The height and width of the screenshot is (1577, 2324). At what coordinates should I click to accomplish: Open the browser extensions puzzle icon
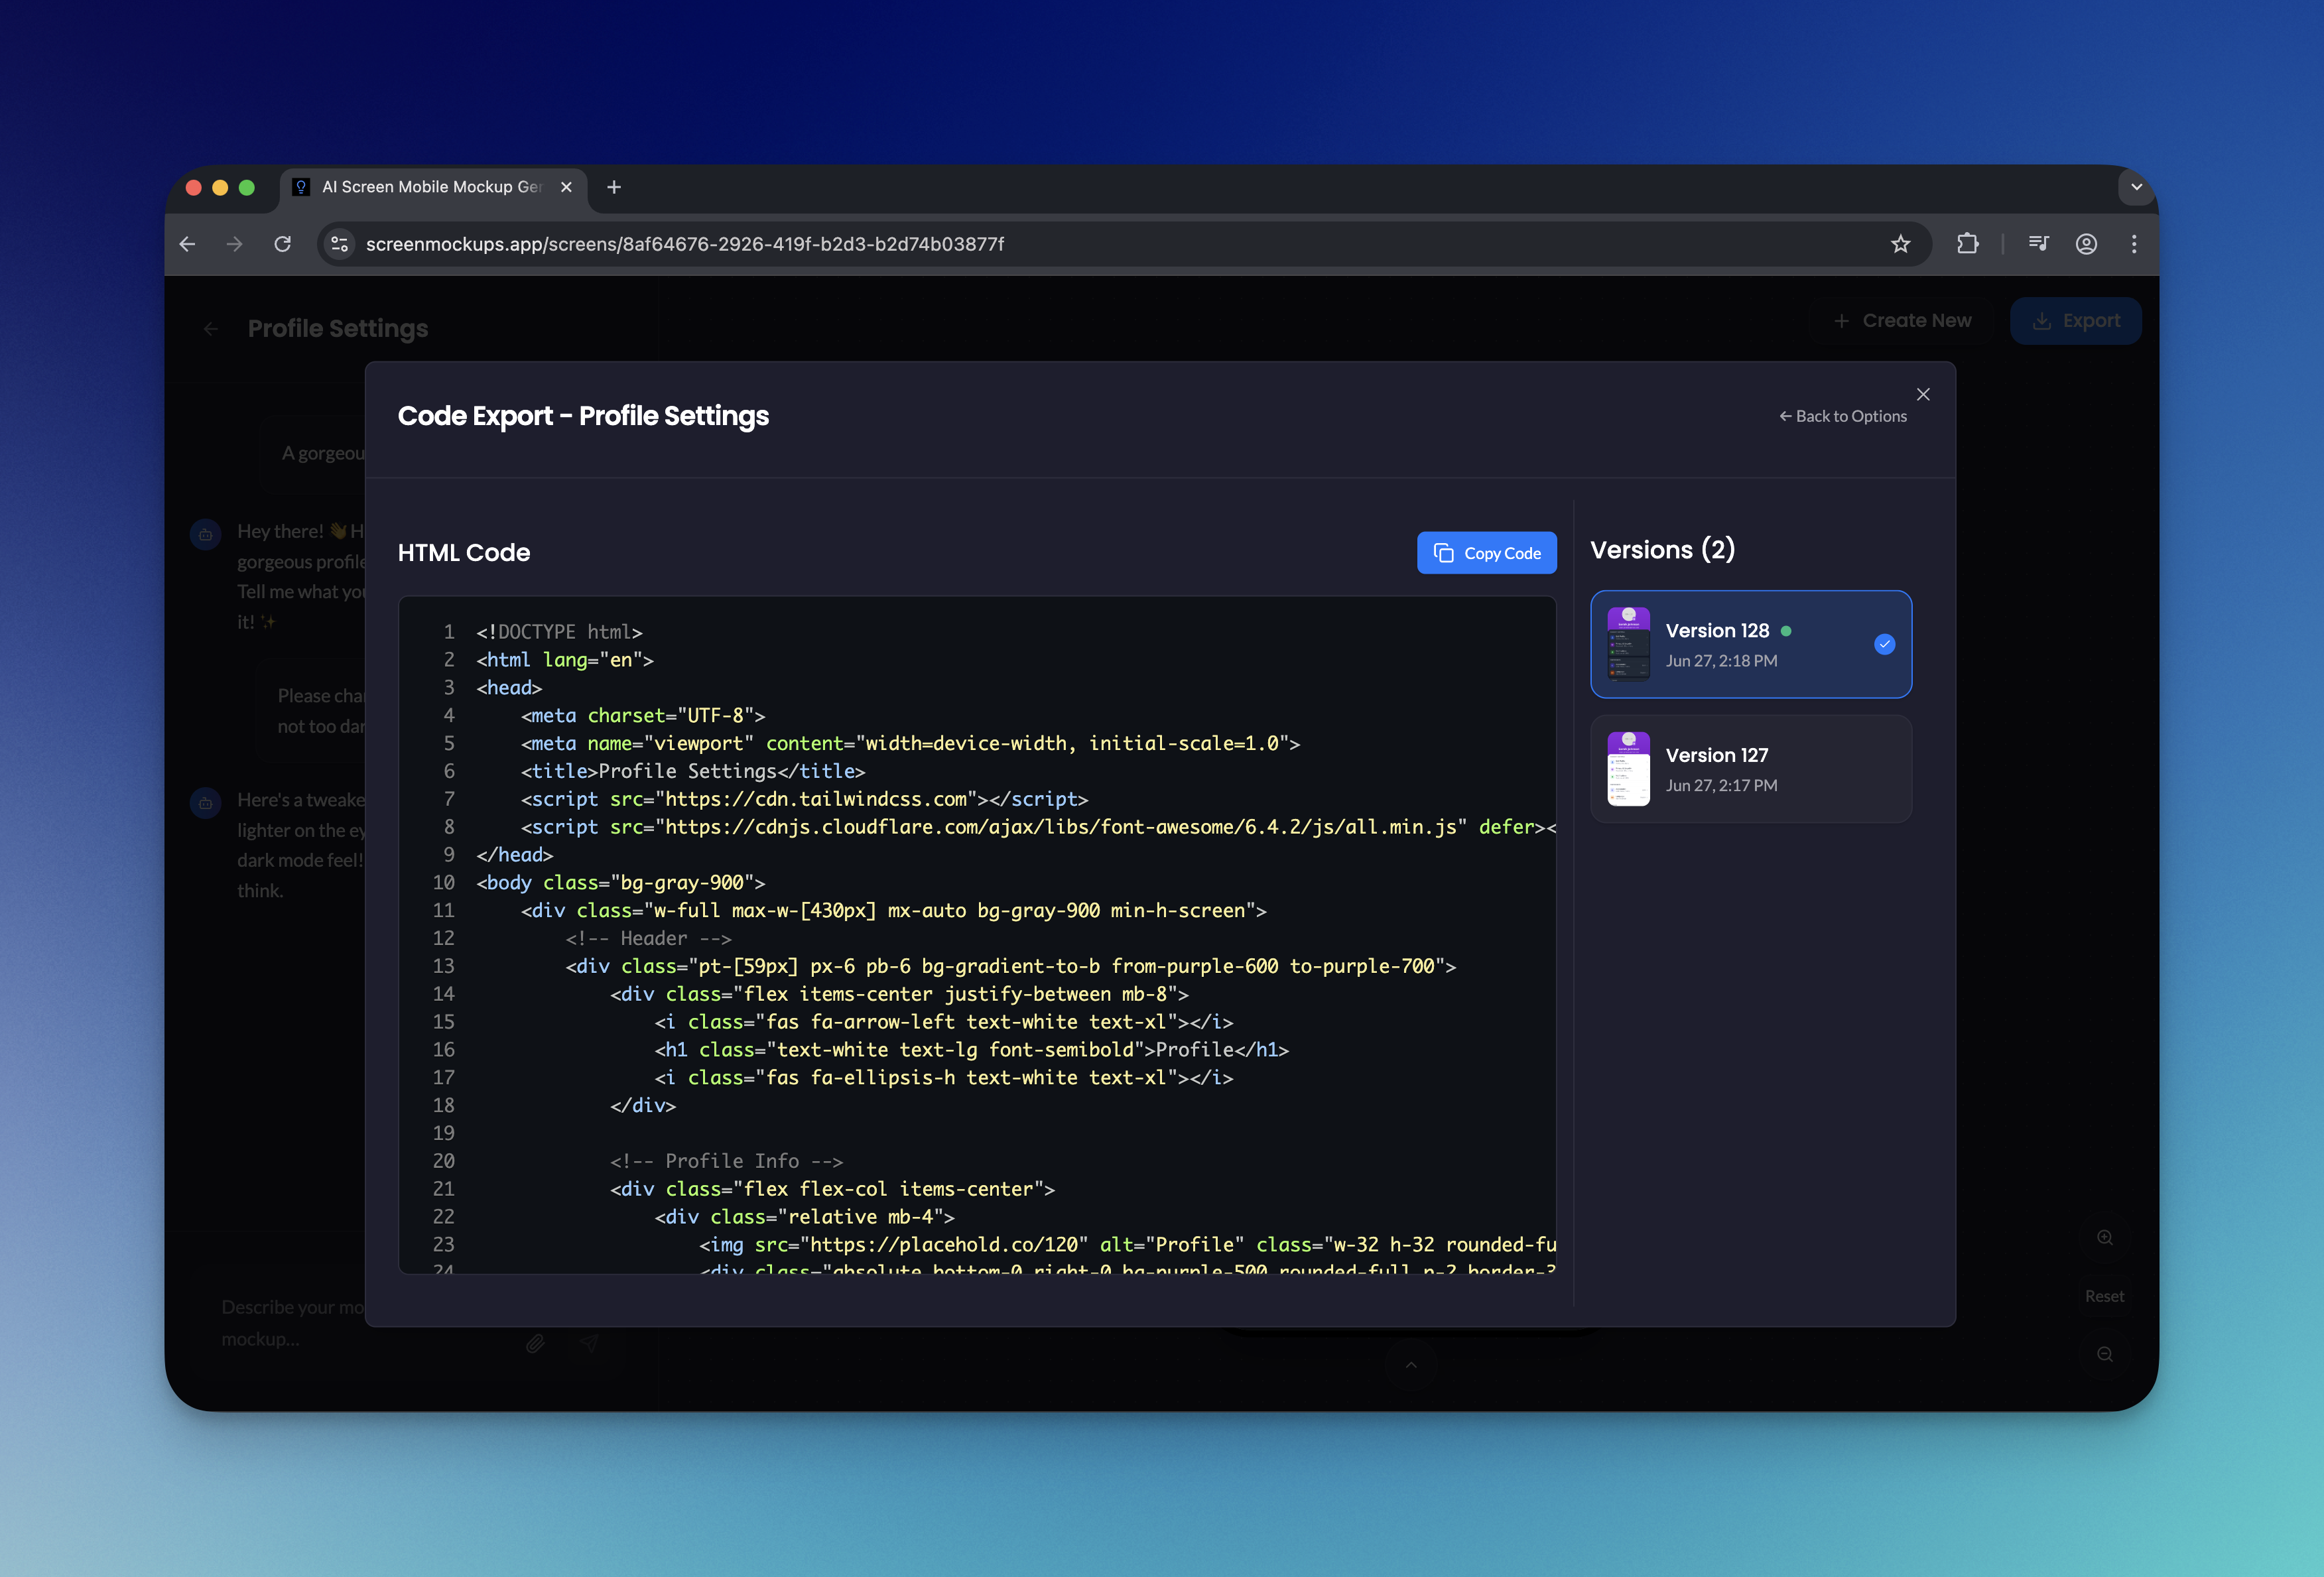(1967, 244)
